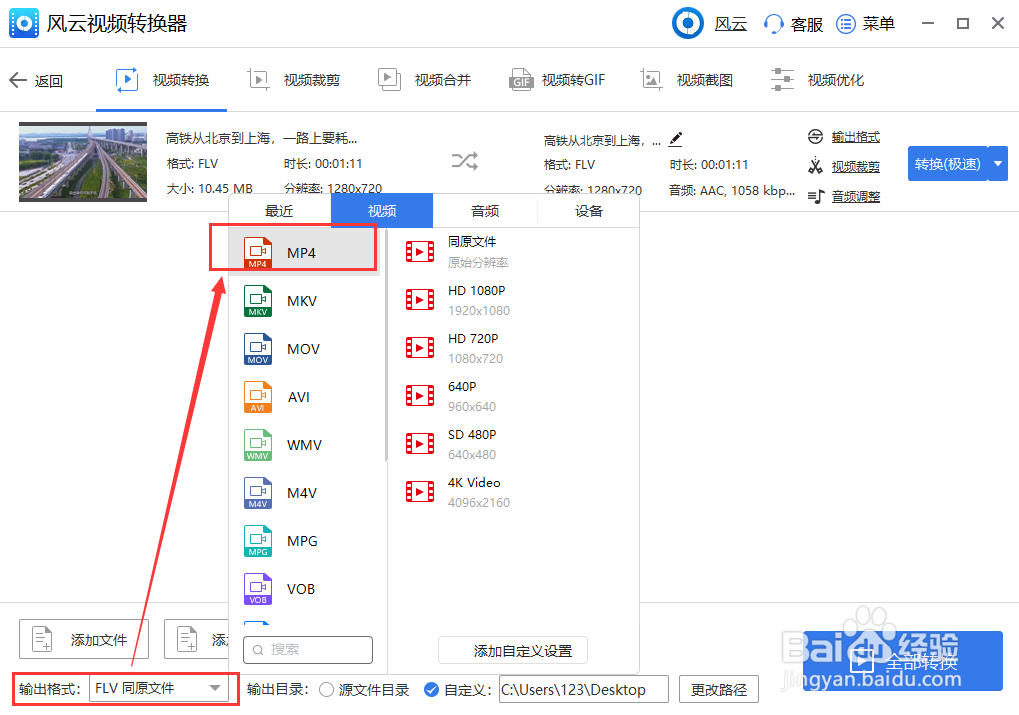This screenshot has height=715, width=1019.
Task: Click the output path field C:\Users\123\Desktop
Action: click(x=584, y=690)
